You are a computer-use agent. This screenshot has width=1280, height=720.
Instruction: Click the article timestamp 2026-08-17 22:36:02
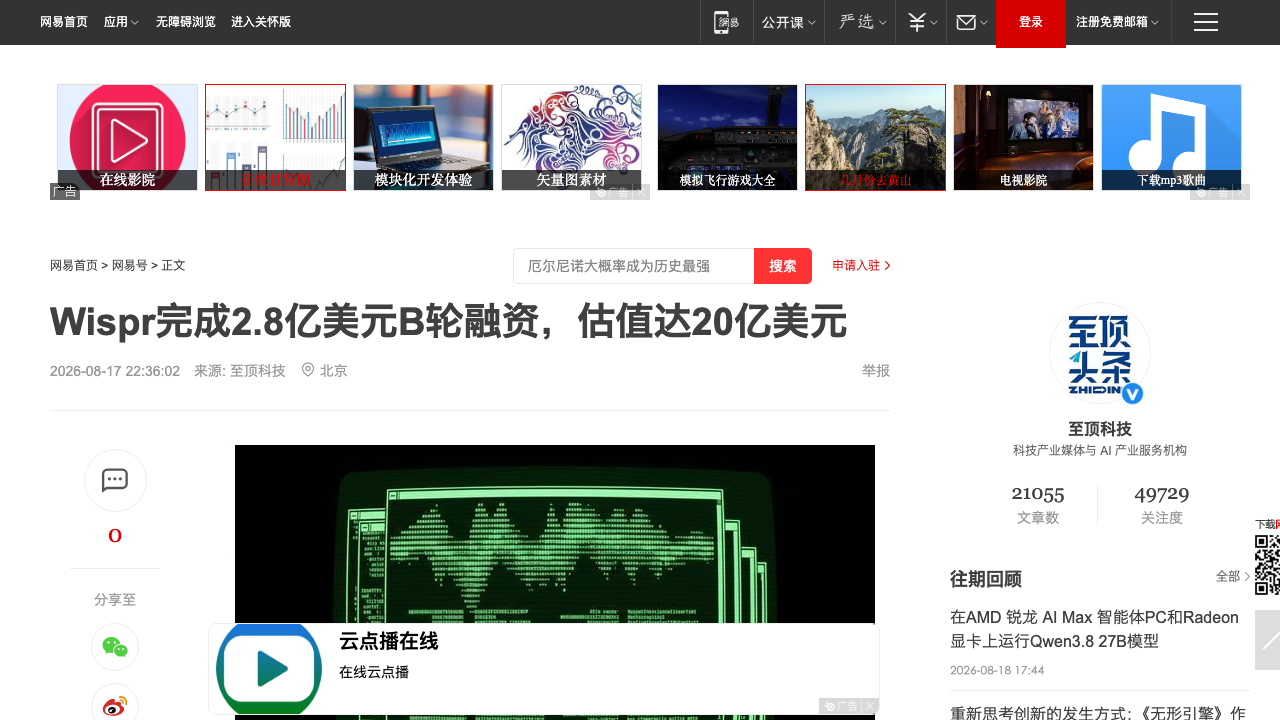click(x=115, y=371)
